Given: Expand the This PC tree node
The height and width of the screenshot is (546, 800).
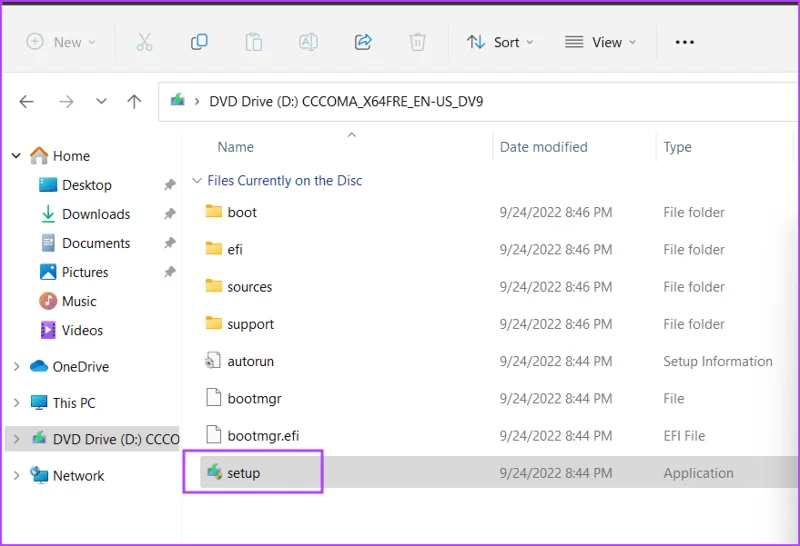Looking at the screenshot, I should (16, 403).
